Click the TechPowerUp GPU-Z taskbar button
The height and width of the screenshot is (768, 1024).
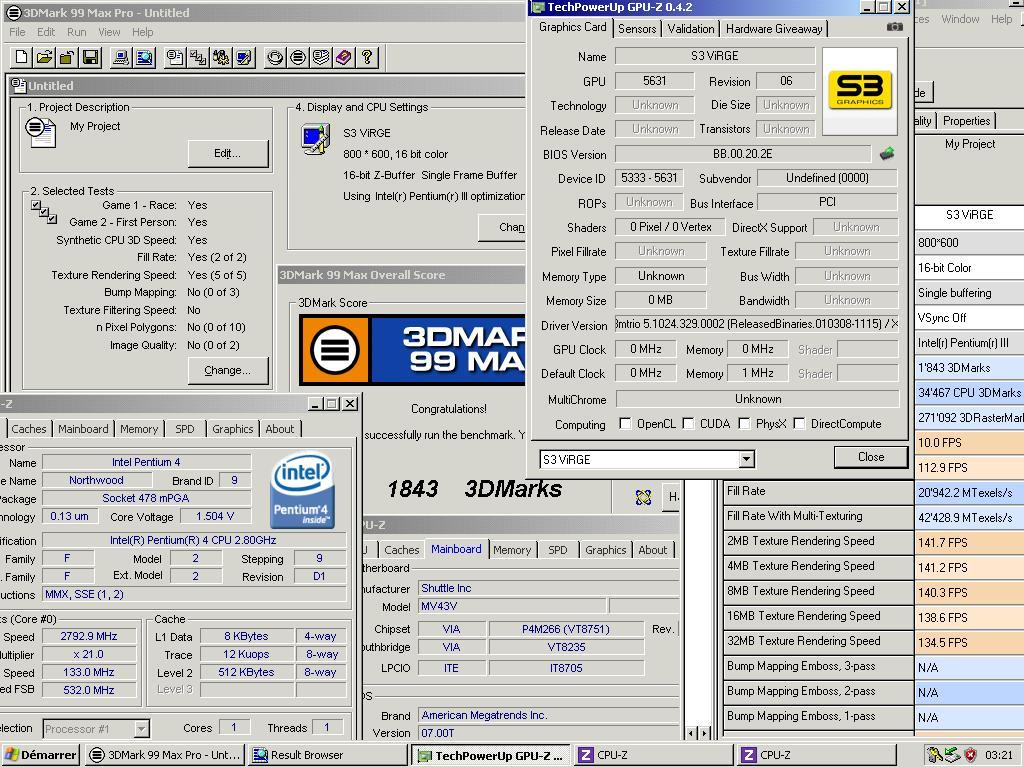[490, 755]
